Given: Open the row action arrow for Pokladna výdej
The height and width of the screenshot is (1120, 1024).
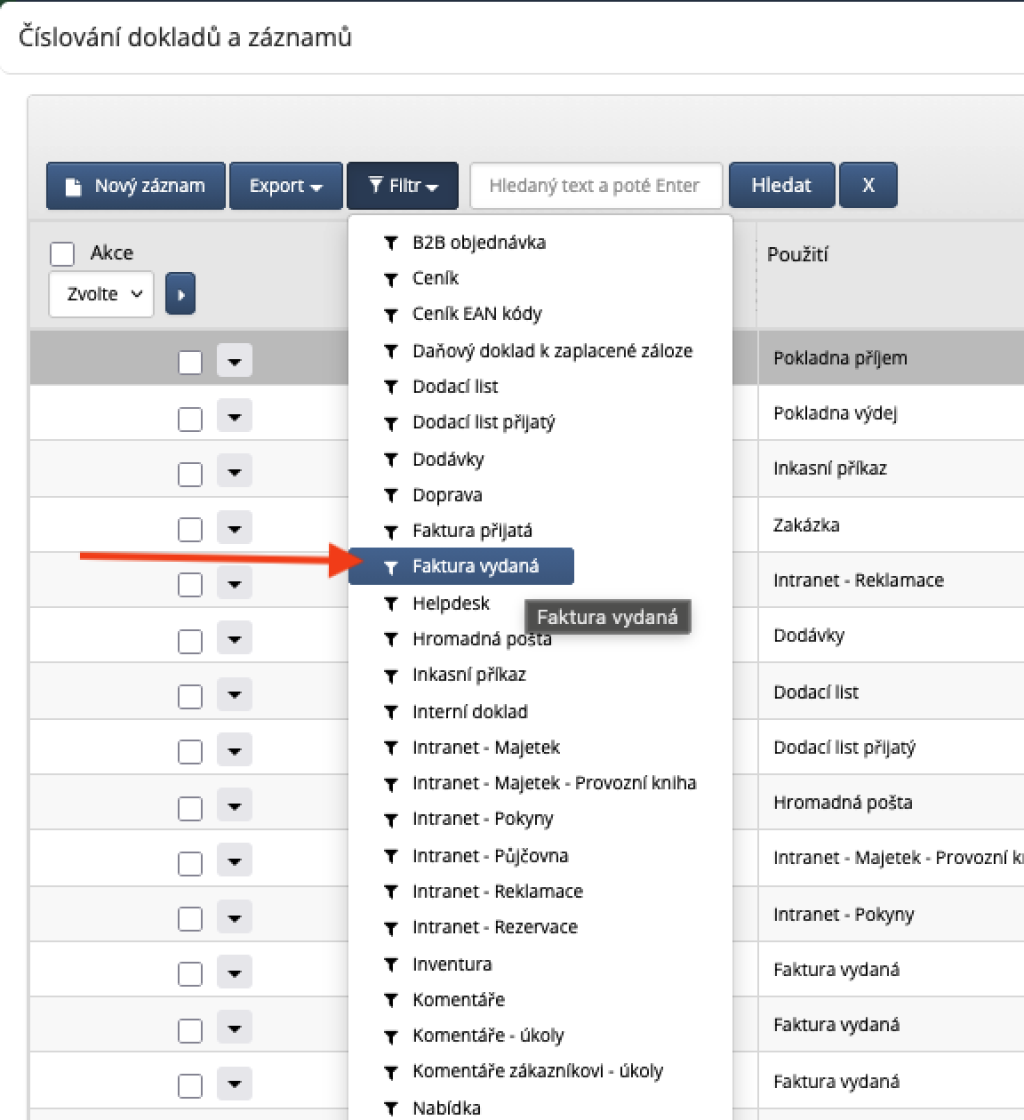Looking at the screenshot, I should pyautogui.click(x=234, y=416).
